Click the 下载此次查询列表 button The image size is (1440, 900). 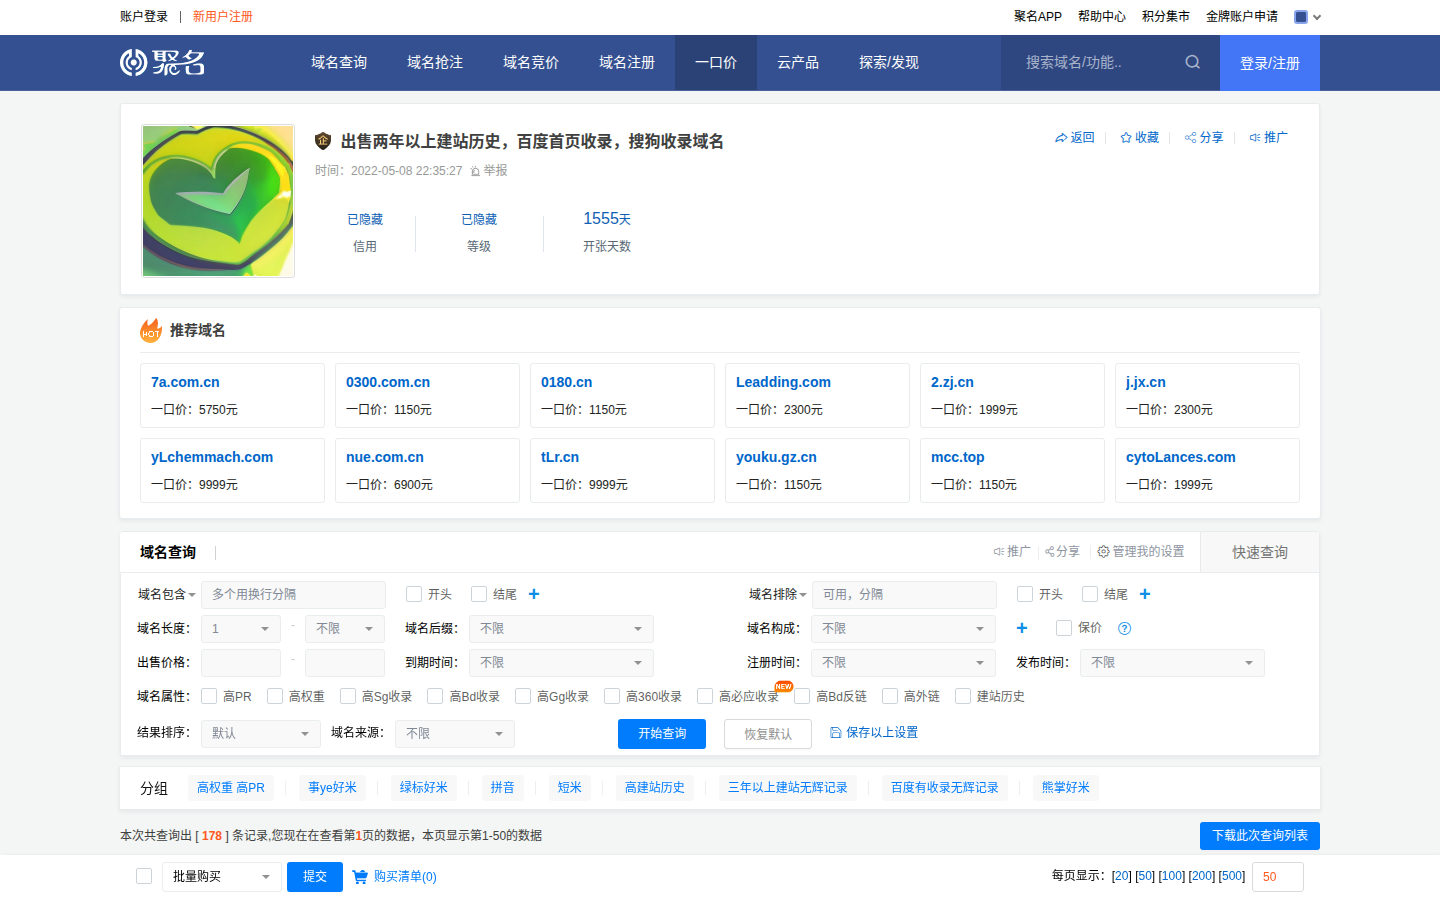[1260, 836]
